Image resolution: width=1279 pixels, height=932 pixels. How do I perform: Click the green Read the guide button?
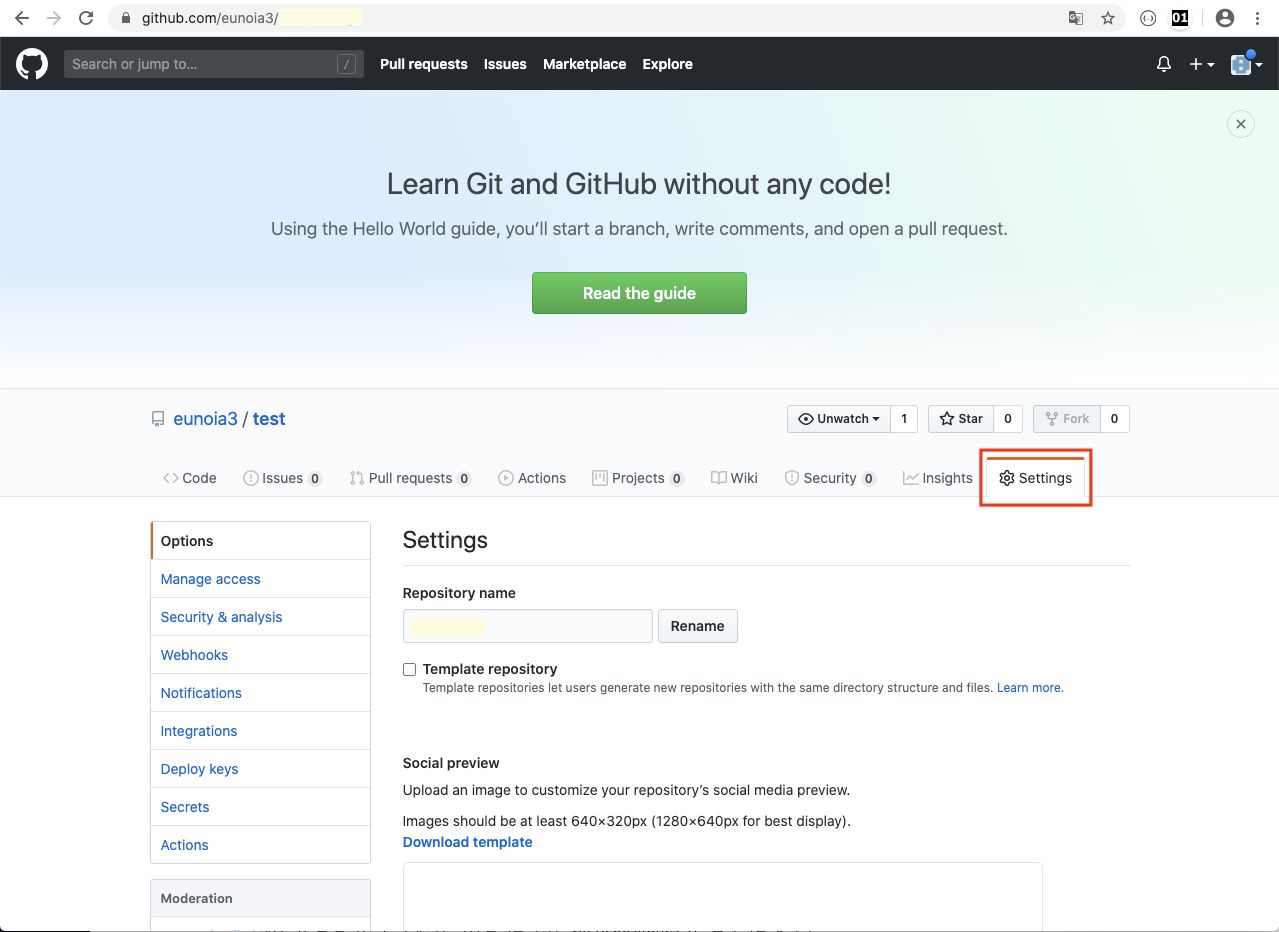639,293
